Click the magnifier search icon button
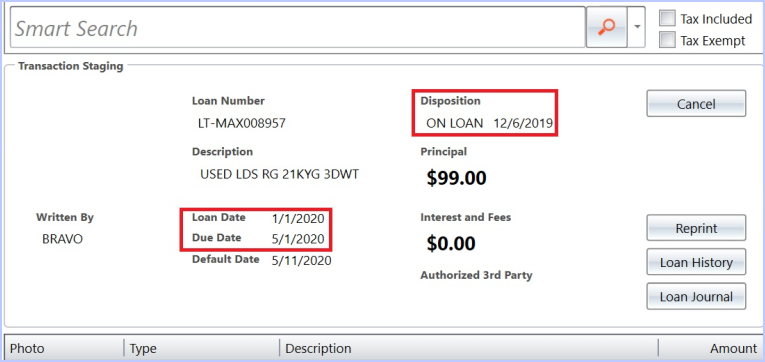Viewport: 765px width, 362px height. pos(606,27)
